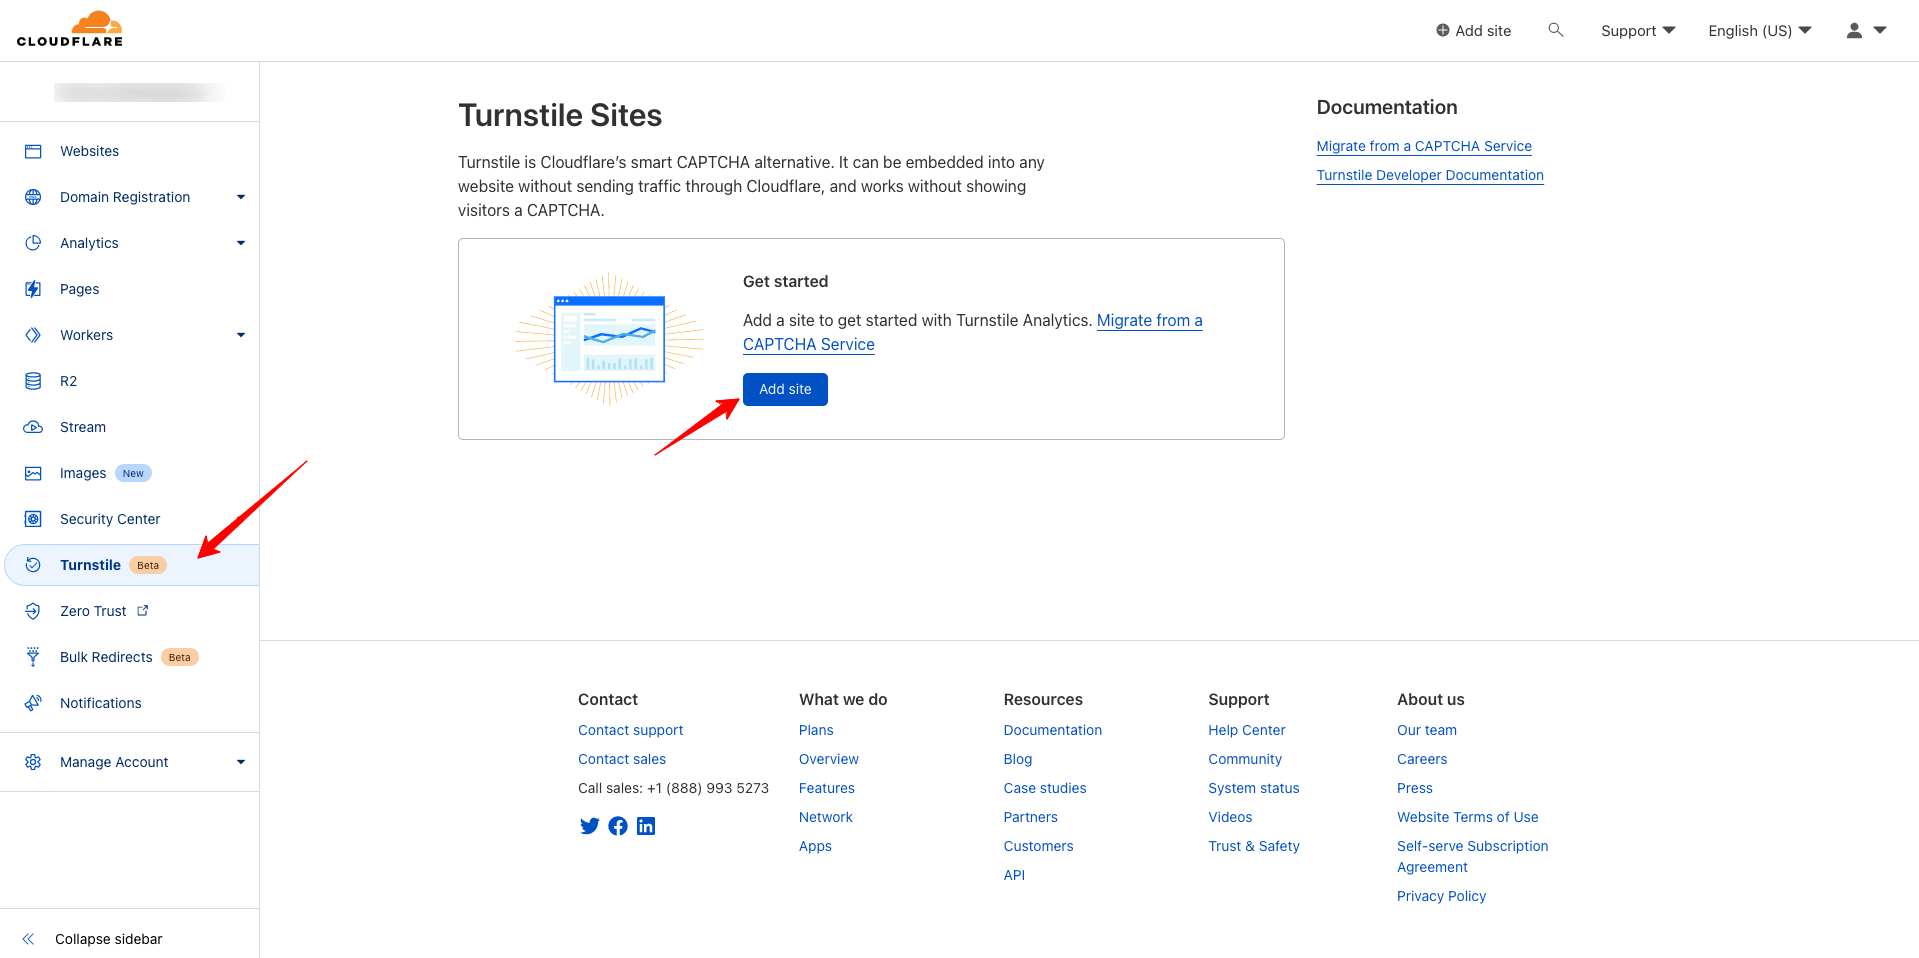The image size is (1919, 958).
Task: Open Workers from the sidebar icon
Action: pyautogui.click(x=33, y=335)
